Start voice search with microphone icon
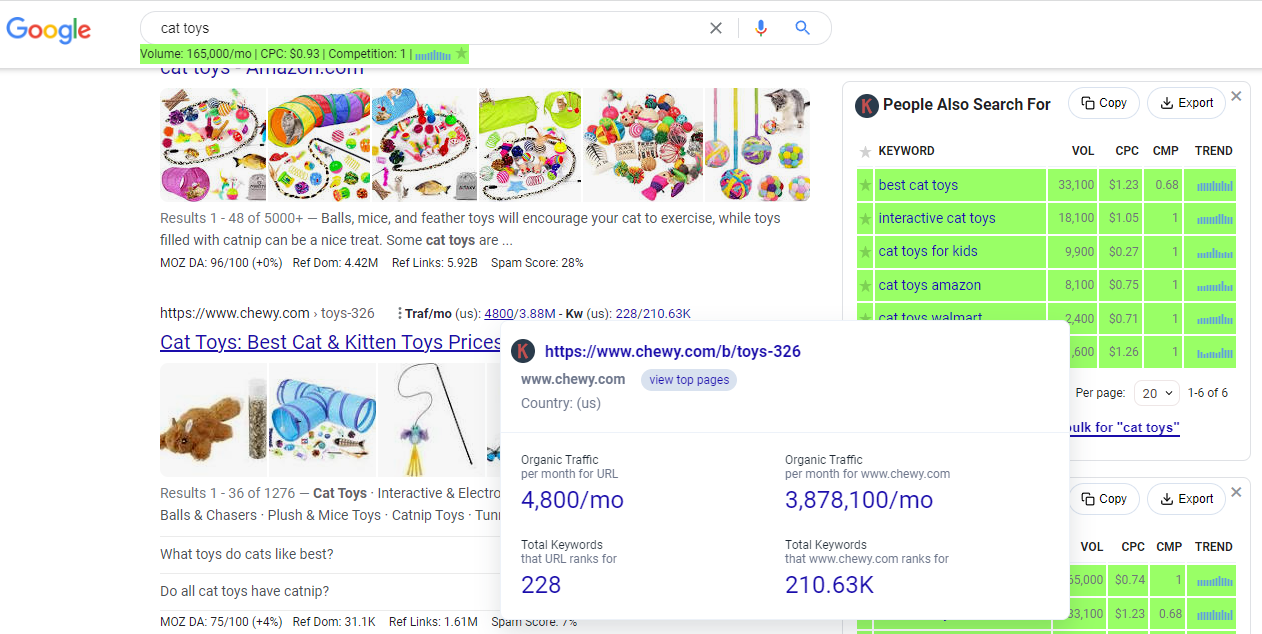 pos(761,28)
